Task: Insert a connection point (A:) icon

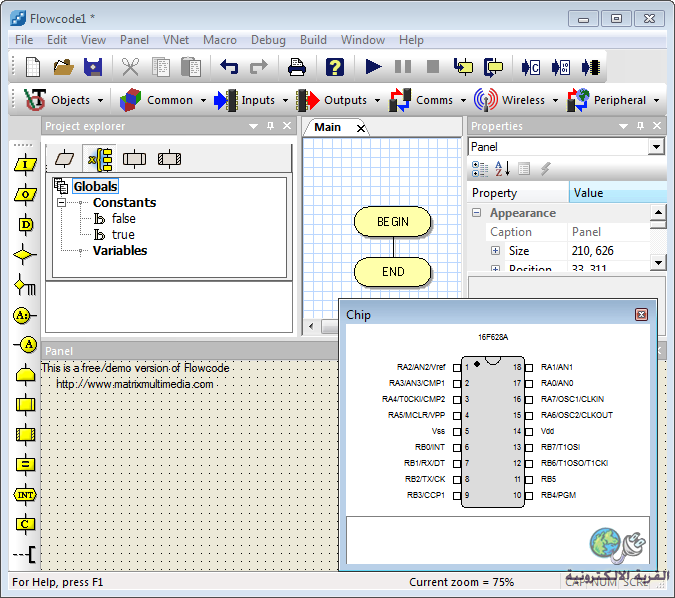Action: coord(25,316)
